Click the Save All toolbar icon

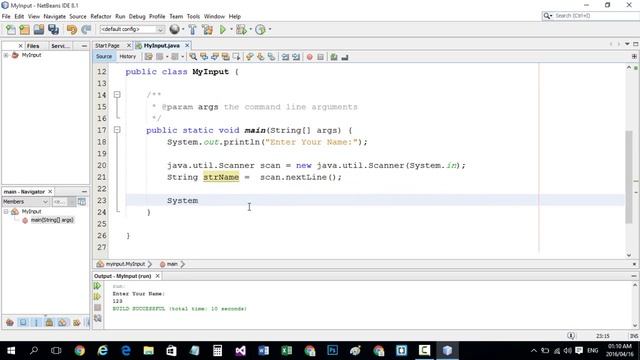pos(53,29)
